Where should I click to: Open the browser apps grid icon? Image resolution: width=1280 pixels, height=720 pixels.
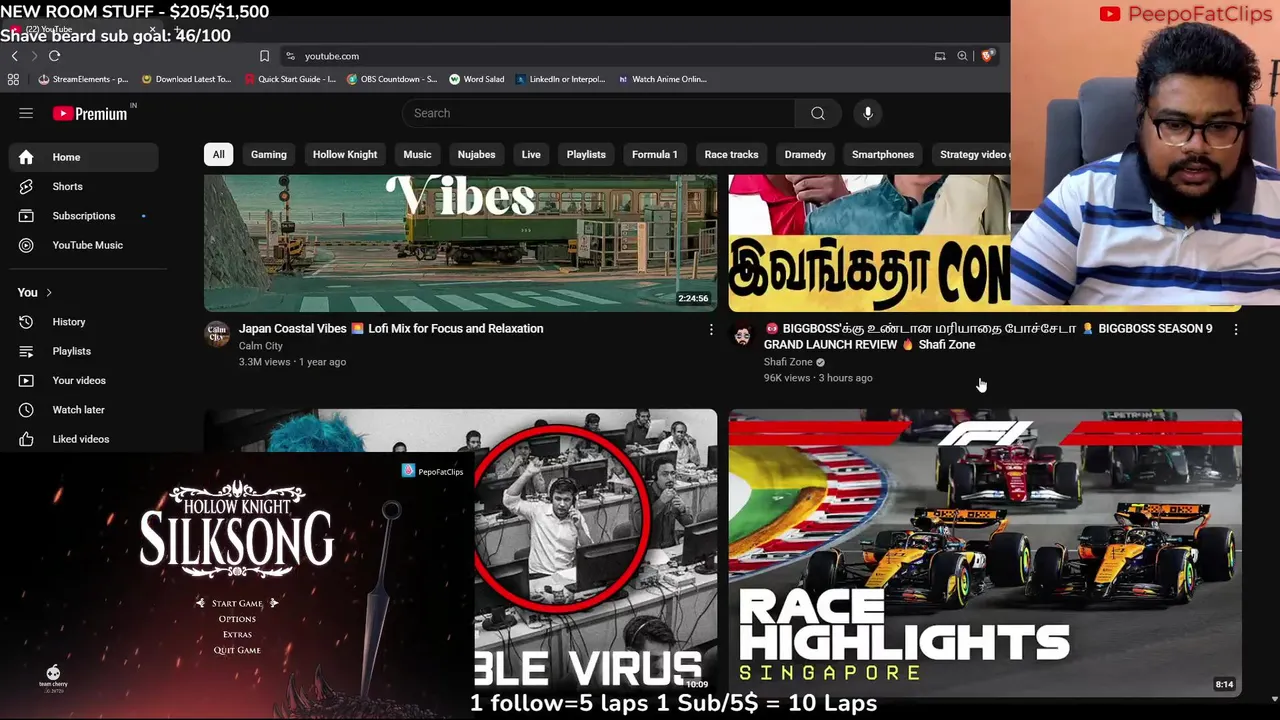[13, 79]
